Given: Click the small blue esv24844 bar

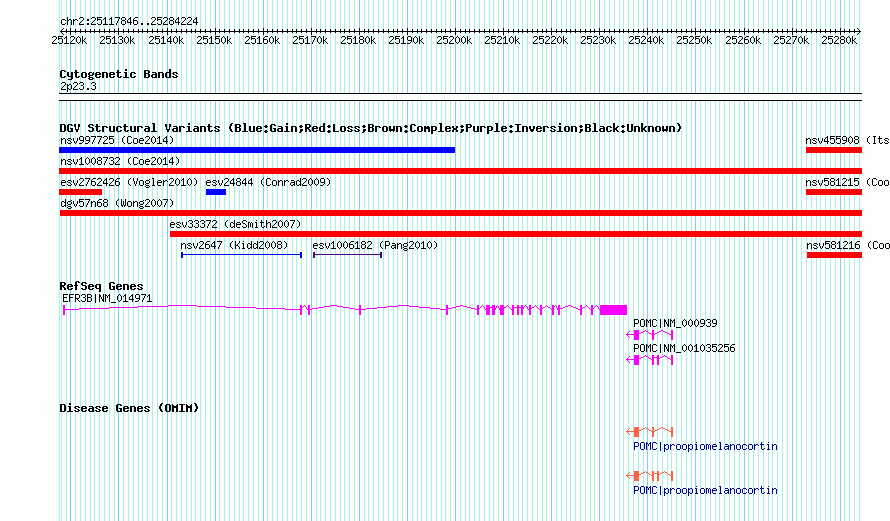Looking at the screenshot, I should click(x=216, y=192).
